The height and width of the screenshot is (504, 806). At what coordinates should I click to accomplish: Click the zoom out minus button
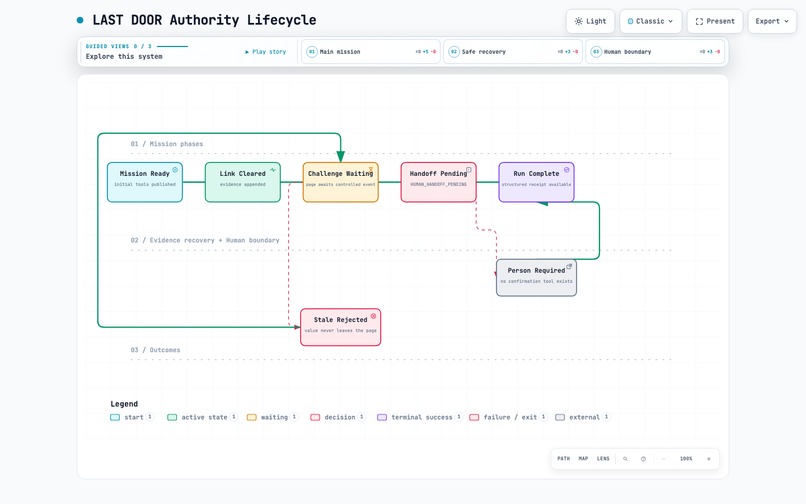point(664,459)
